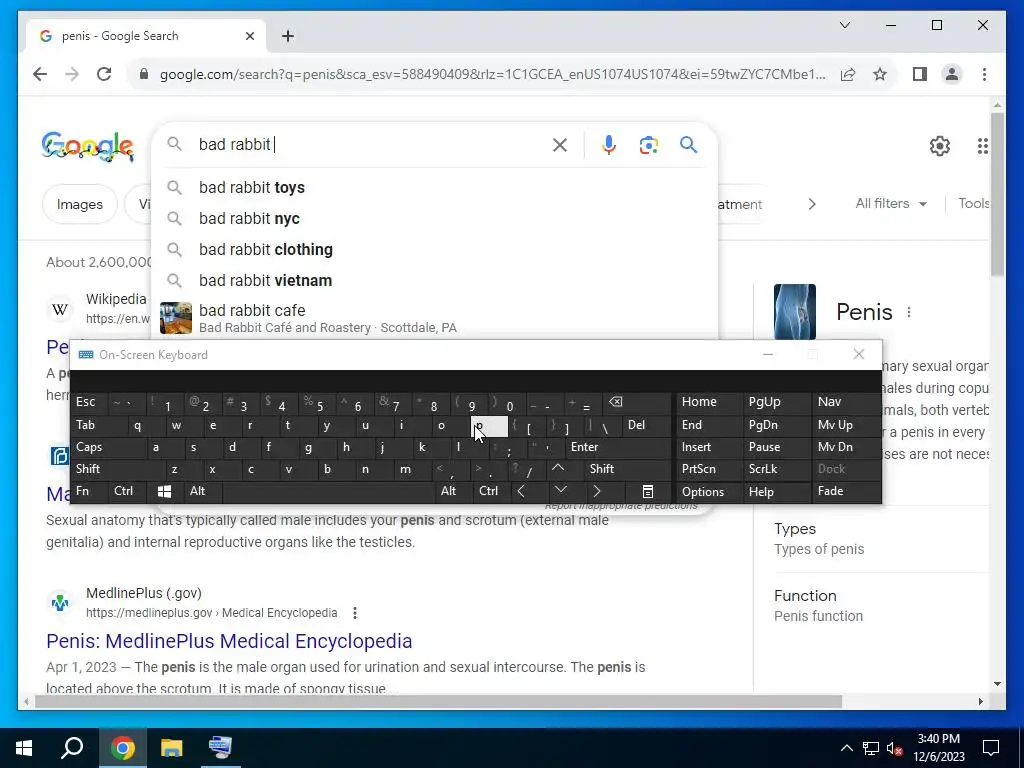Open Google quick settings gear
The width and height of the screenshot is (1024, 768).
[x=940, y=146]
